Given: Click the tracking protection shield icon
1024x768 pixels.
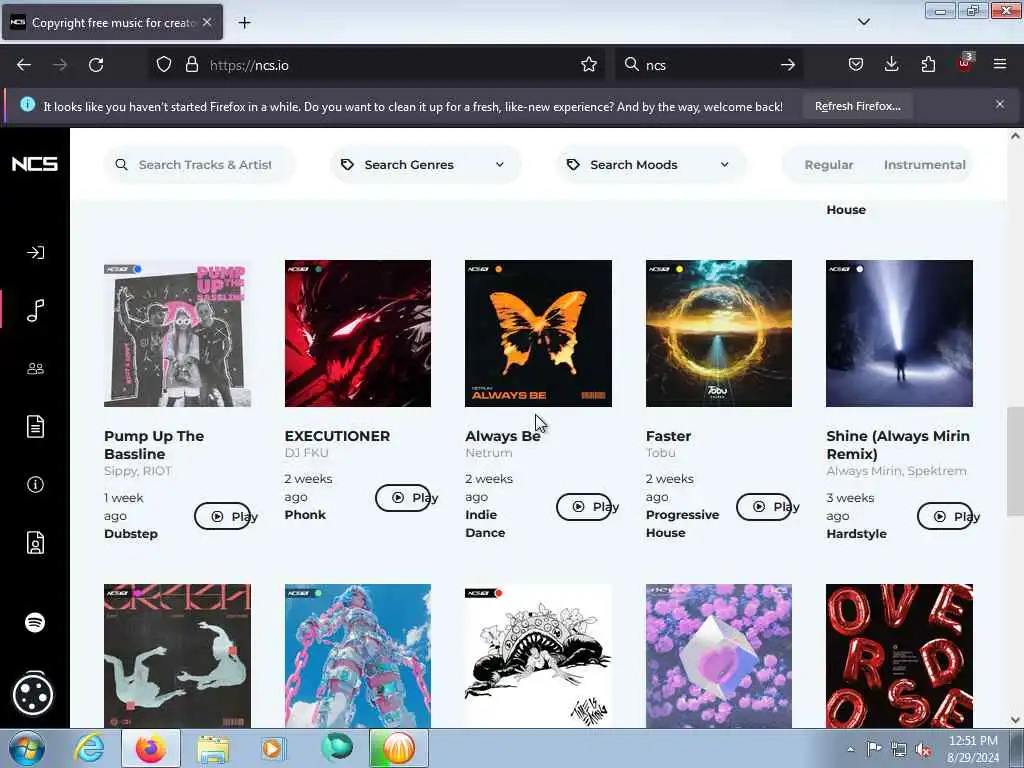Looking at the screenshot, I should click(x=164, y=65).
